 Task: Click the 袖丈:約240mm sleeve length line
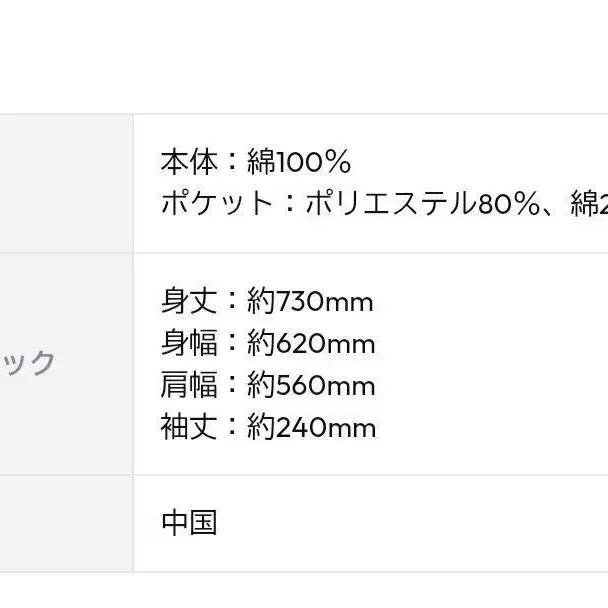pyautogui.click(x=268, y=427)
